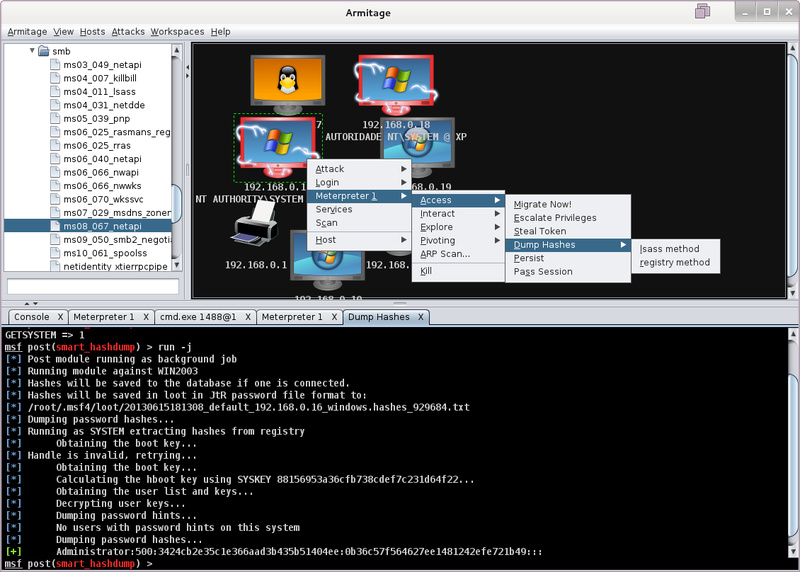Click the Meterpreter 1 context menu entry

[358, 196]
